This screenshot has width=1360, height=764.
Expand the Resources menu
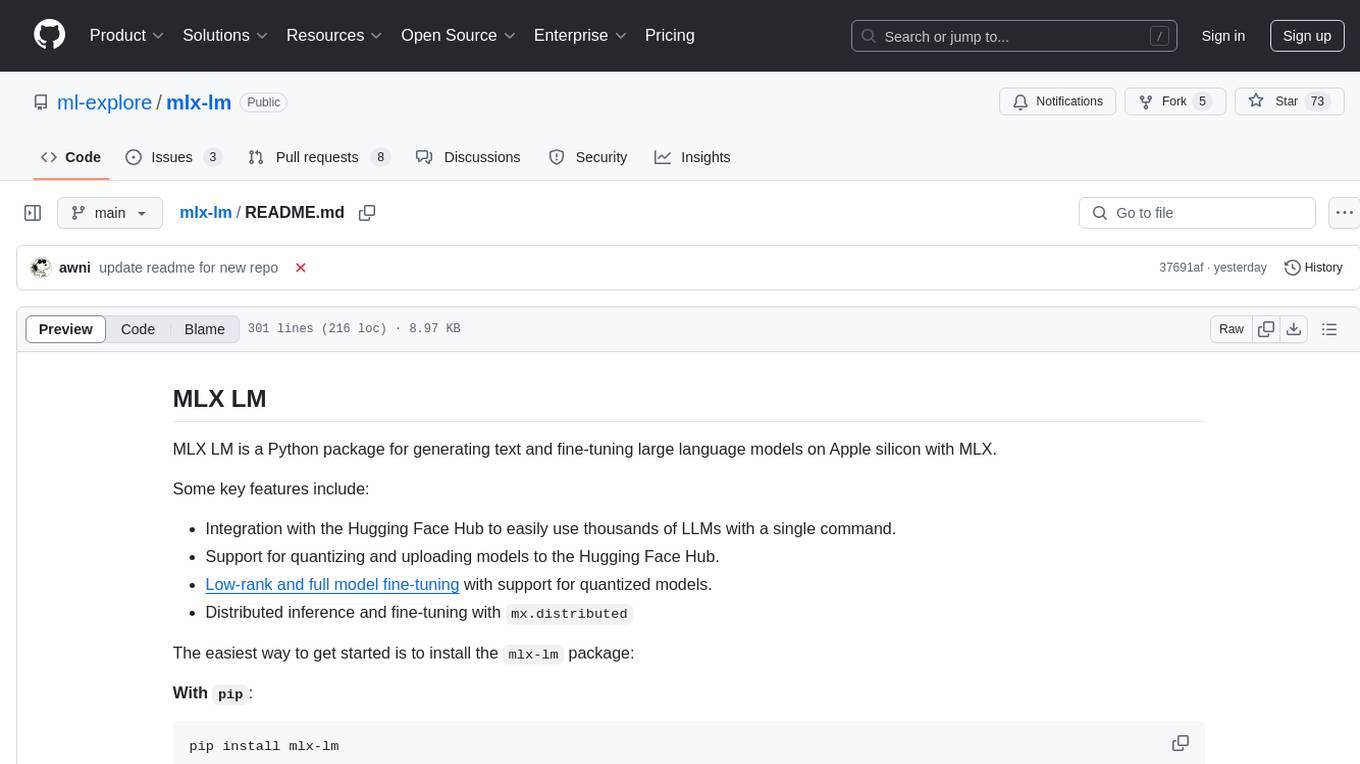click(334, 35)
